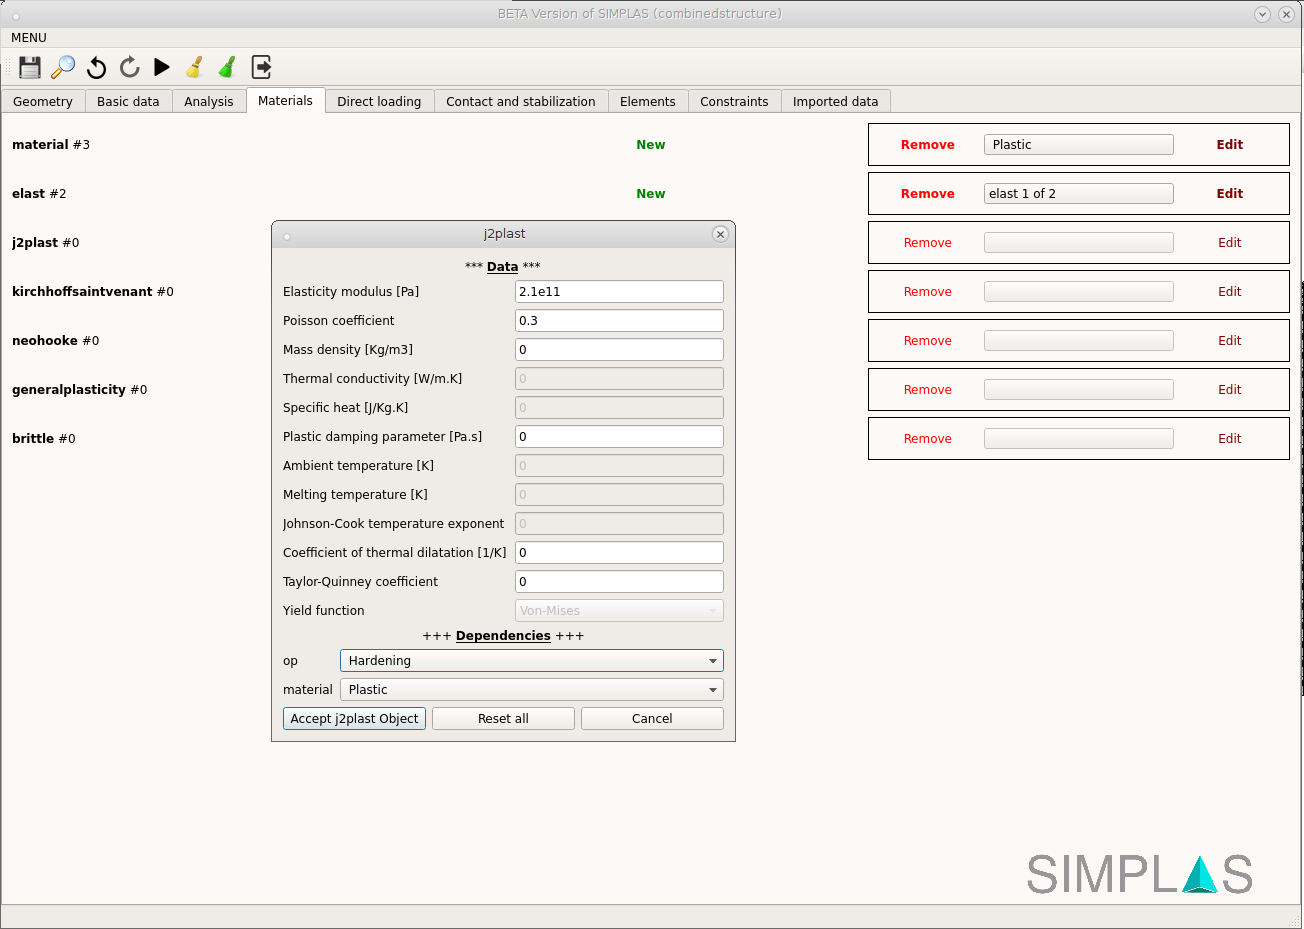Open the elast 1 of 2 dropdown
Viewport: 1304px width, 929px height.
click(1078, 194)
